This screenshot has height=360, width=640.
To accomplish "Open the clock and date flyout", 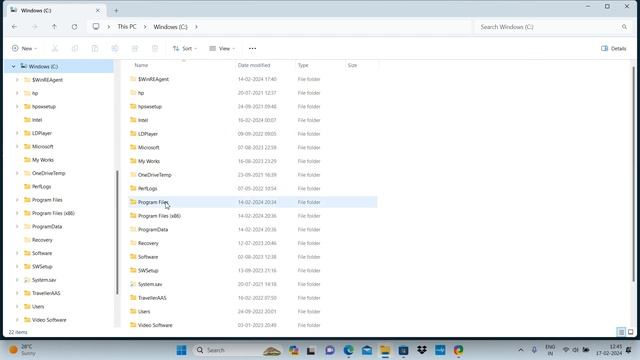I will click(609, 350).
